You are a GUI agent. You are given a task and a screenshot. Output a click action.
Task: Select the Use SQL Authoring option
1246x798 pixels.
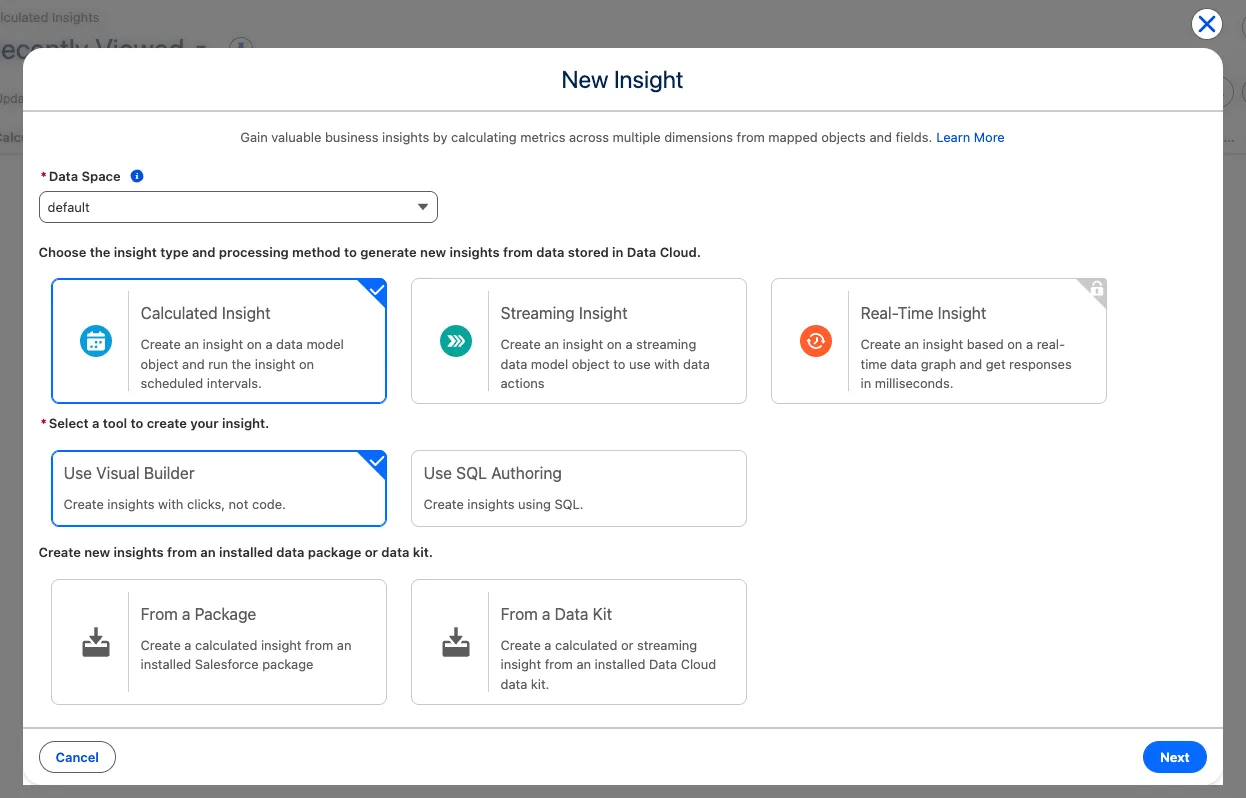point(578,488)
